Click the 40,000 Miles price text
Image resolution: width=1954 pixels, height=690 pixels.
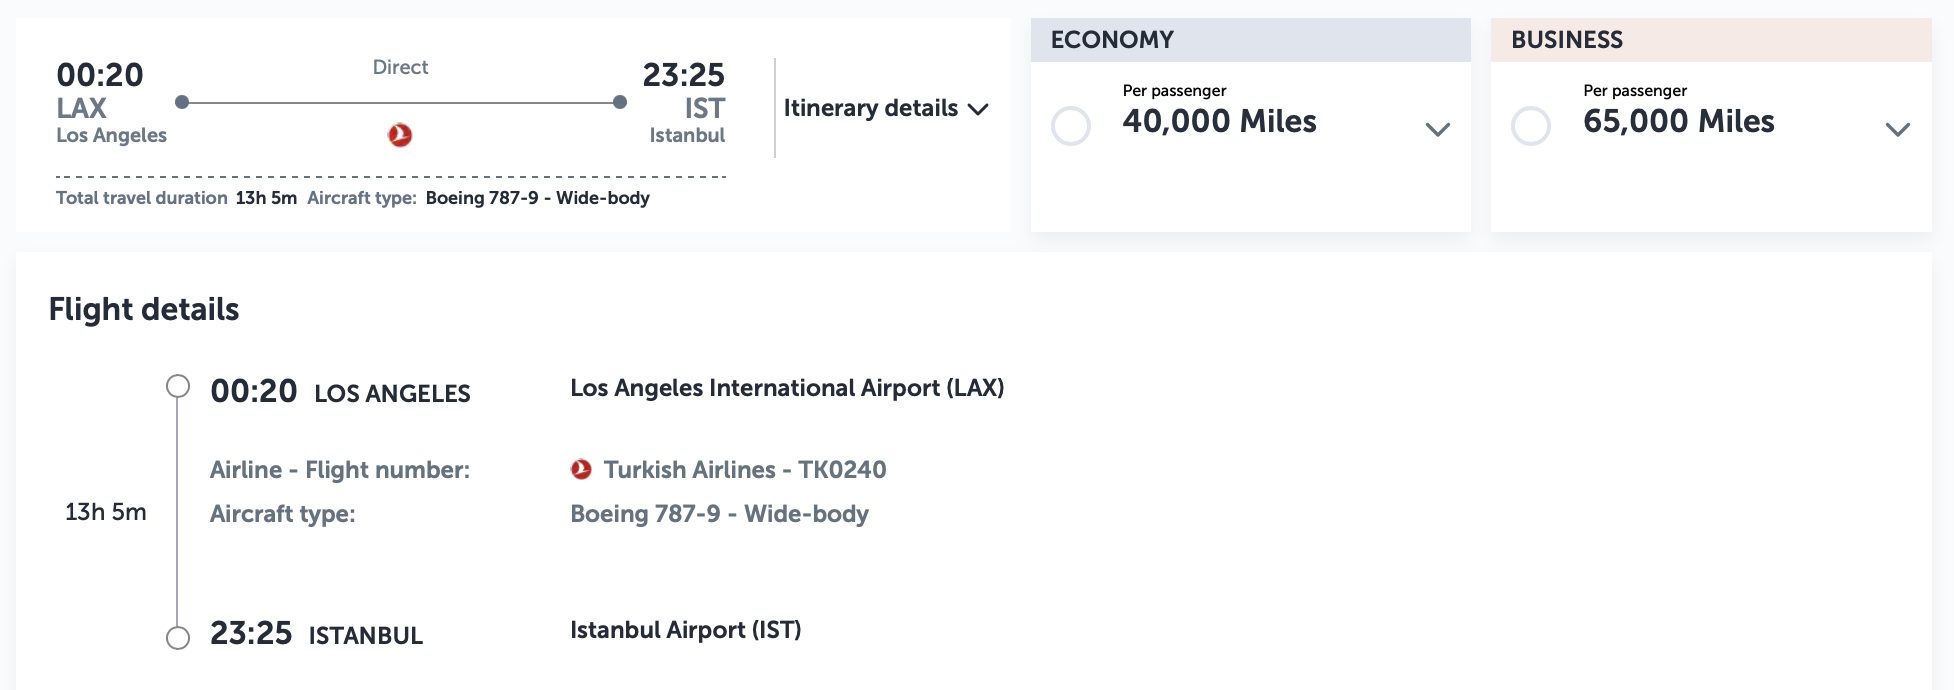click(x=1220, y=122)
